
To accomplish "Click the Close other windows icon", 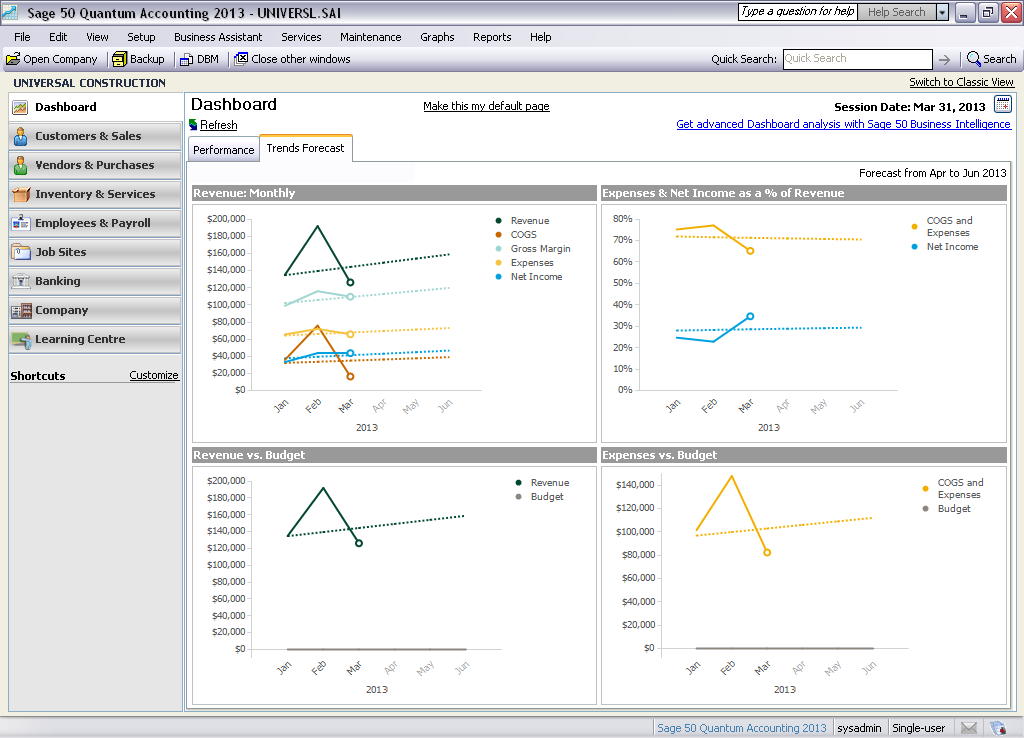I will click(x=241, y=59).
